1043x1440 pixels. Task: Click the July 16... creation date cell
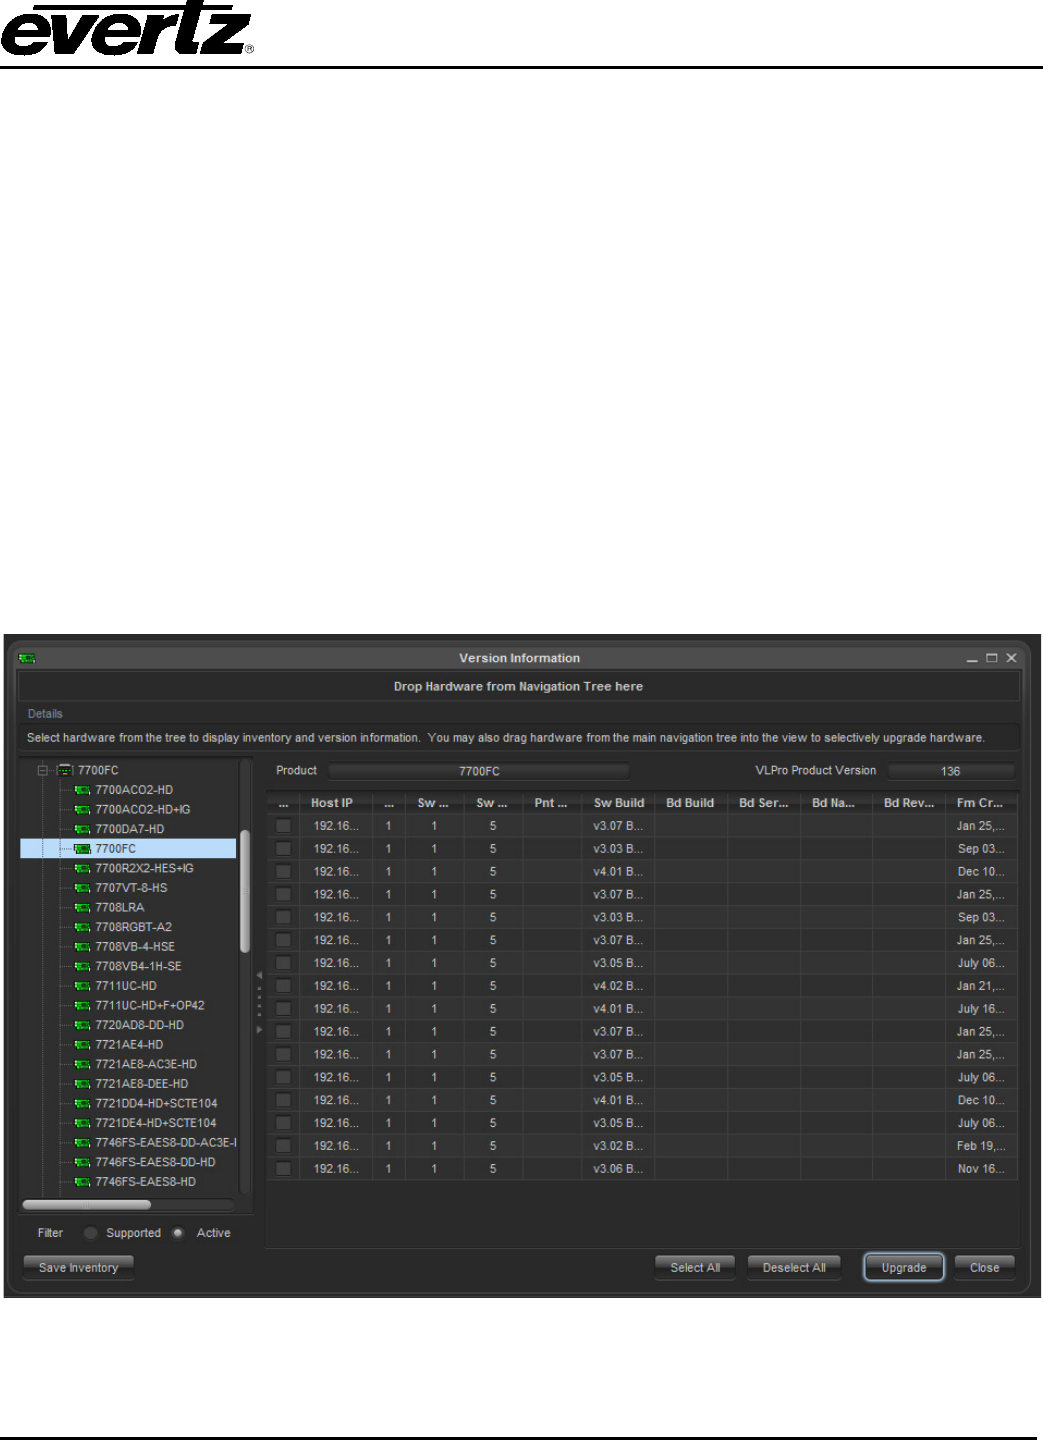point(981,1009)
